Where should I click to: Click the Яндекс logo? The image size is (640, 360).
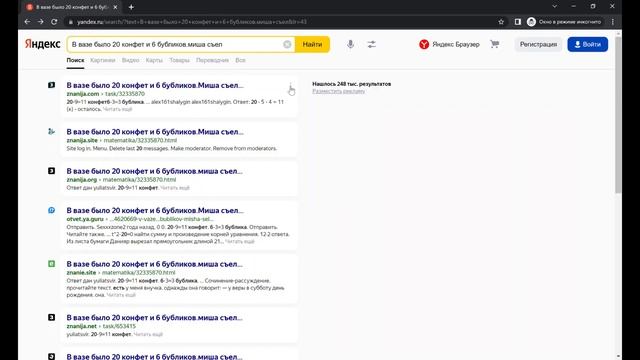point(42,44)
